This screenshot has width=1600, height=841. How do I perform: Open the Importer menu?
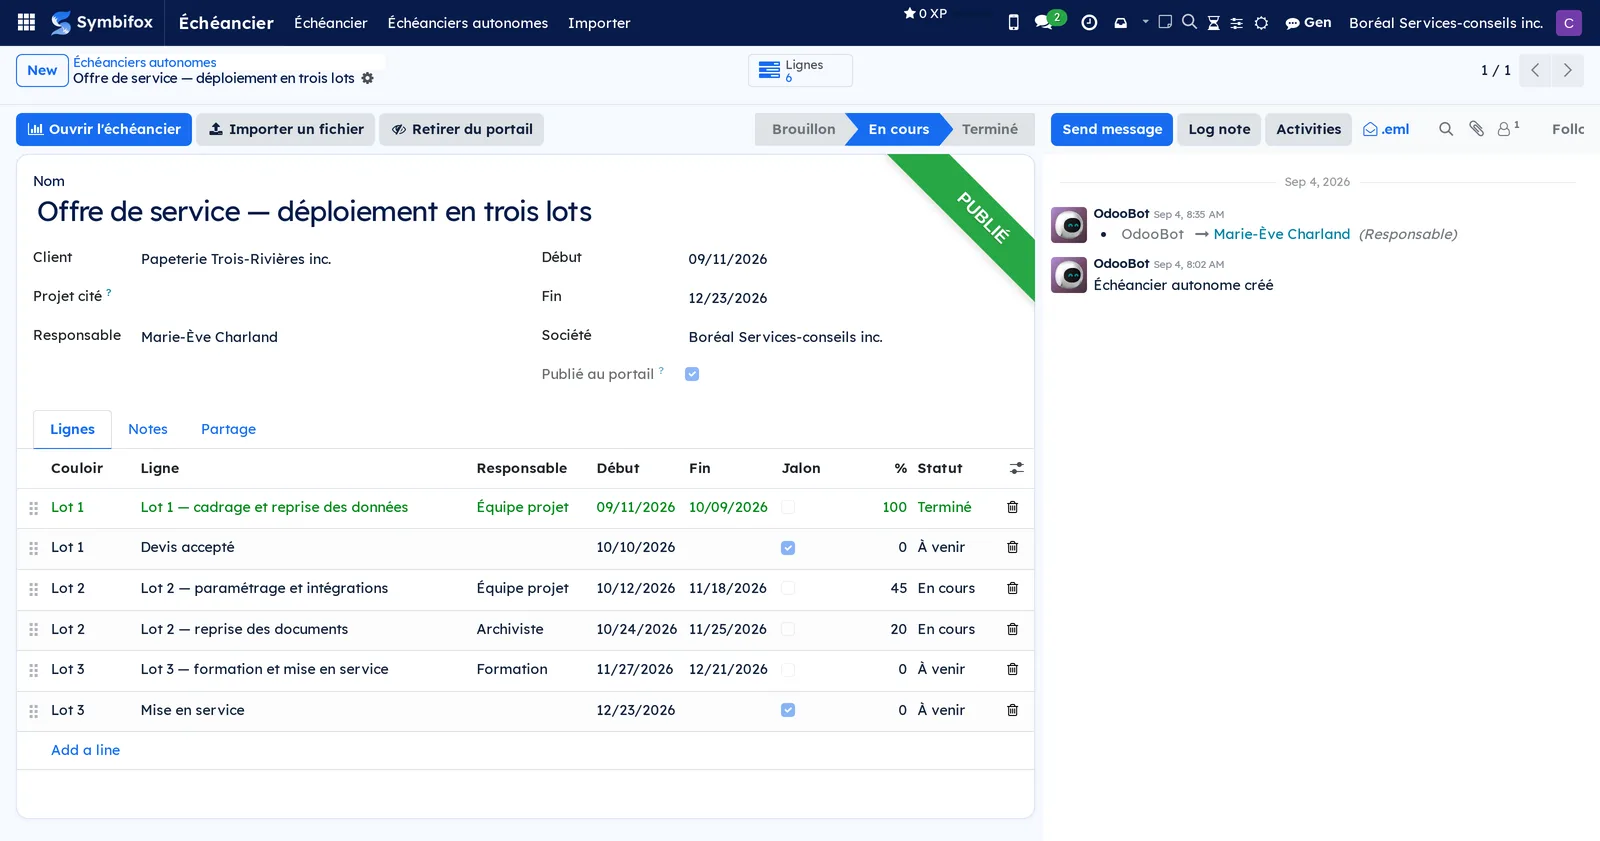[599, 22]
